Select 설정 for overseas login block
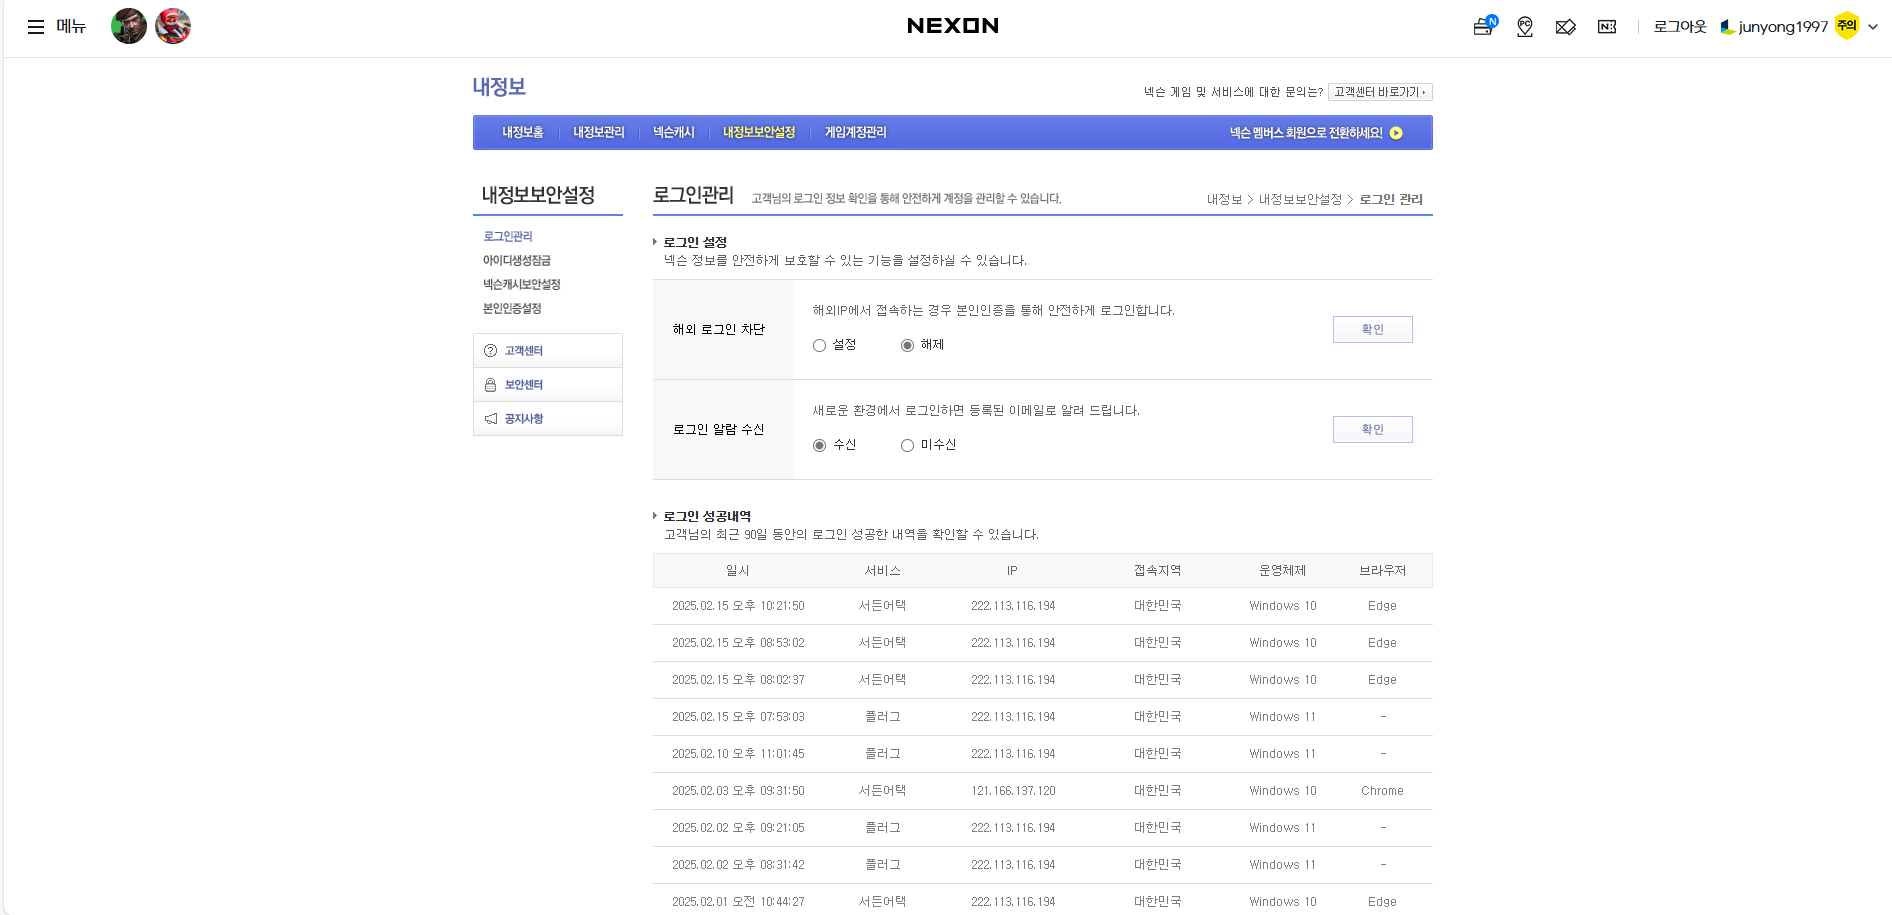 (x=820, y=346)
